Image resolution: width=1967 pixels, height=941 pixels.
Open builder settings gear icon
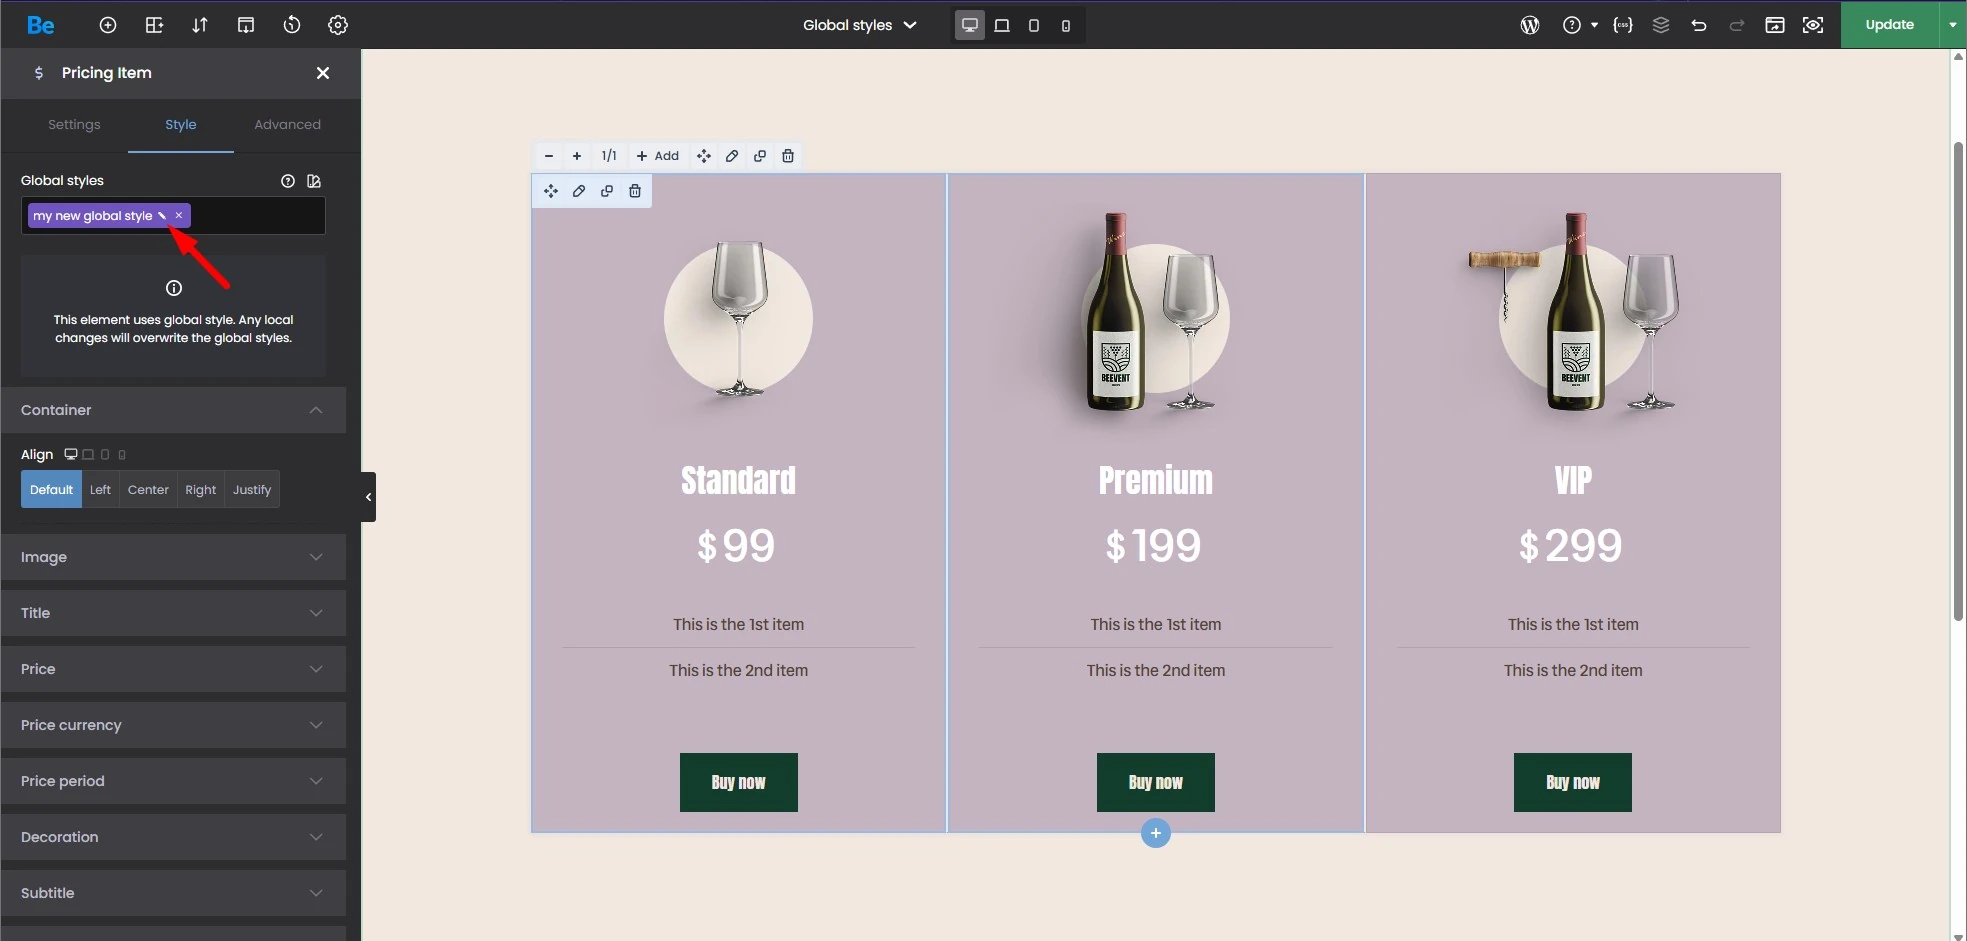point(338,25)
